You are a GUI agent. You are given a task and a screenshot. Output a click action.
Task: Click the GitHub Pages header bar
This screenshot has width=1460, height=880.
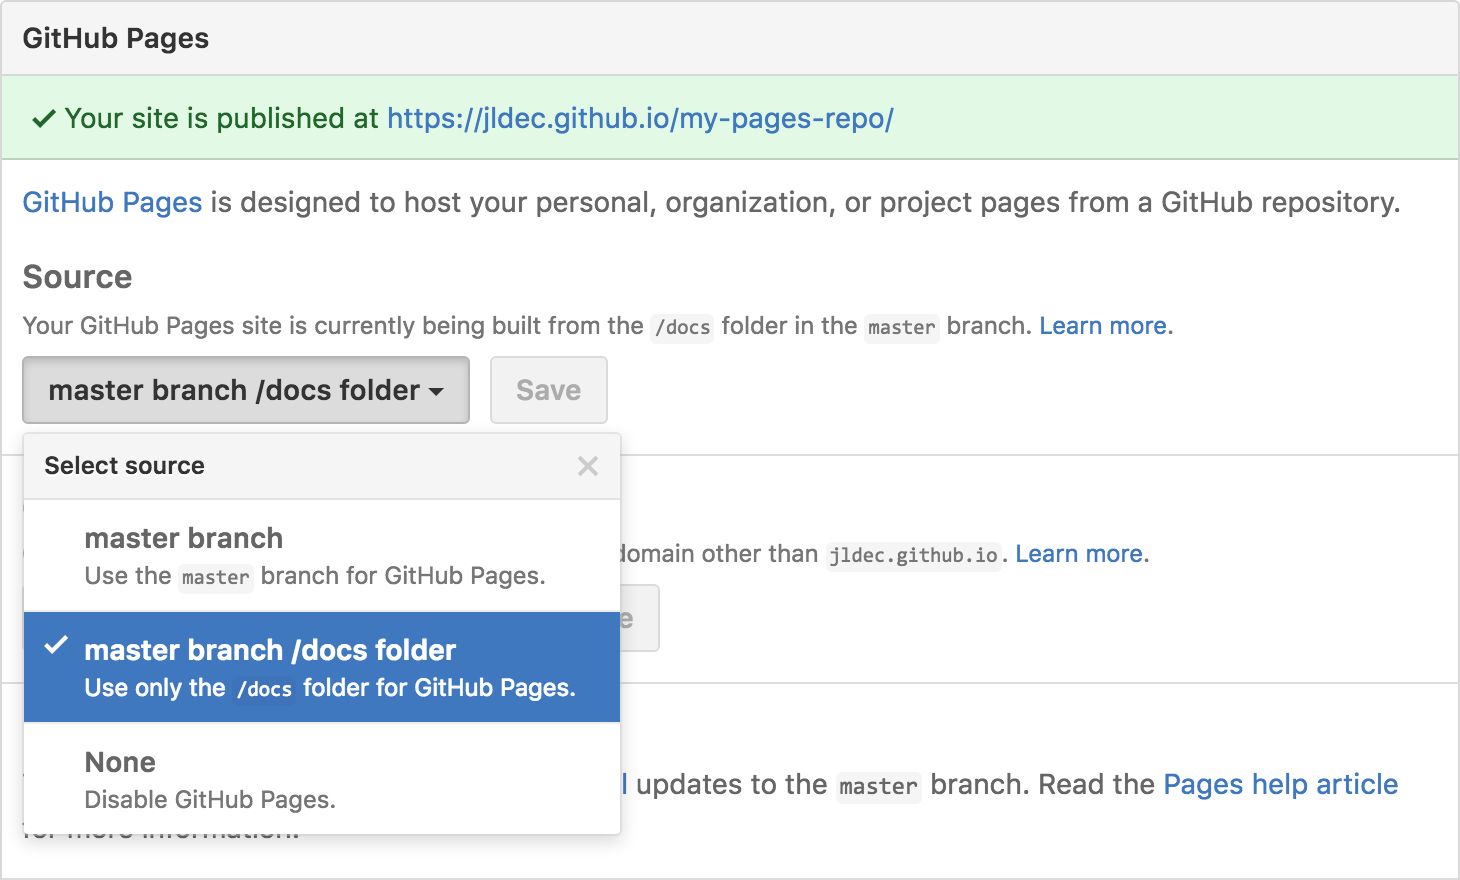115,37
